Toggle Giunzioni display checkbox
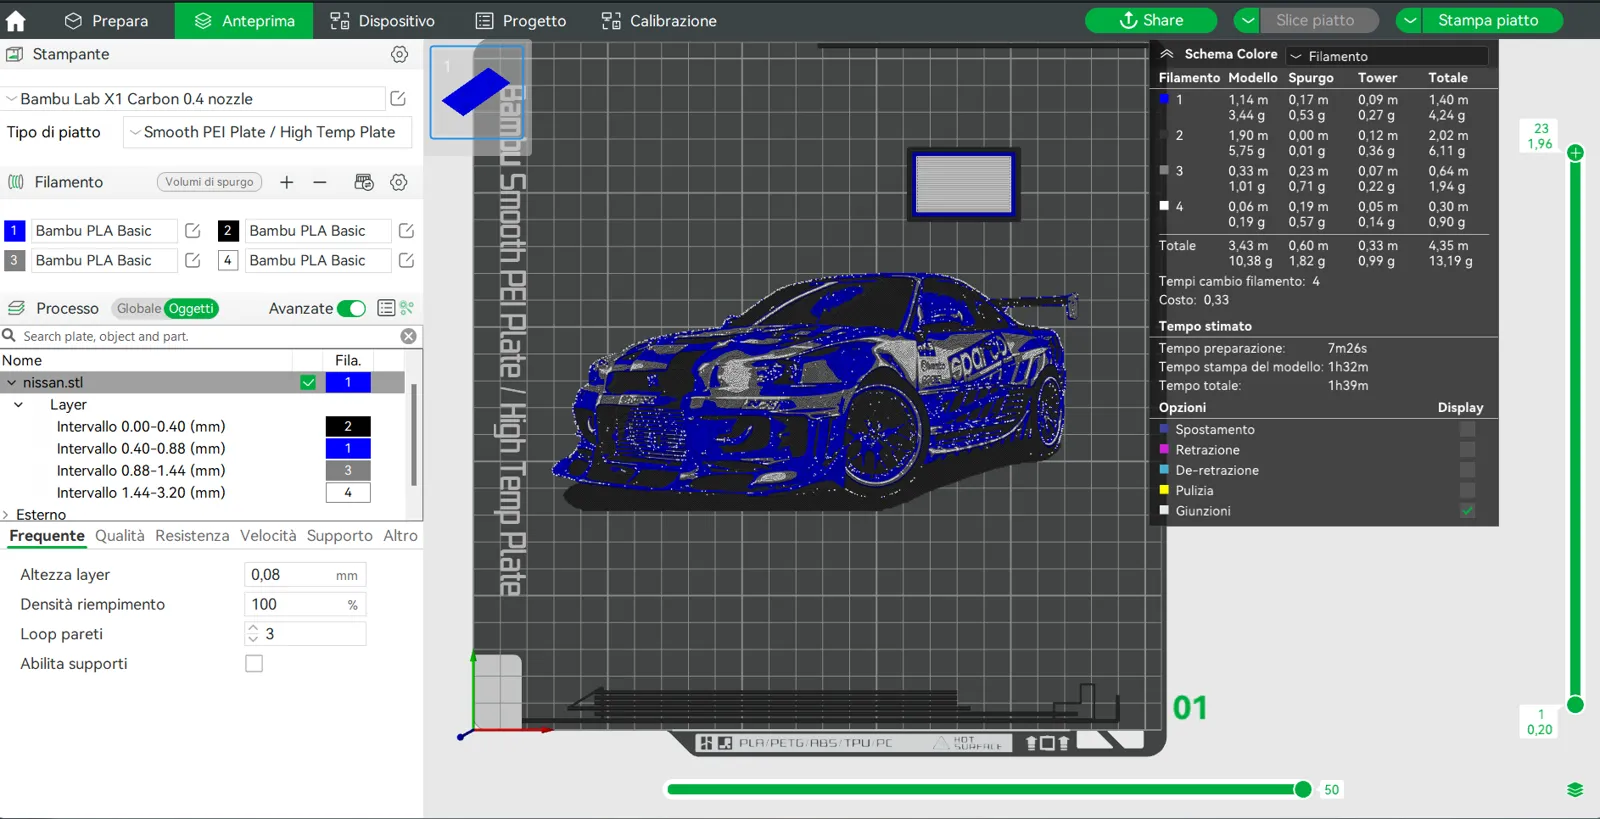Viewport: 1600px width, 819px height. (1467, 511)
